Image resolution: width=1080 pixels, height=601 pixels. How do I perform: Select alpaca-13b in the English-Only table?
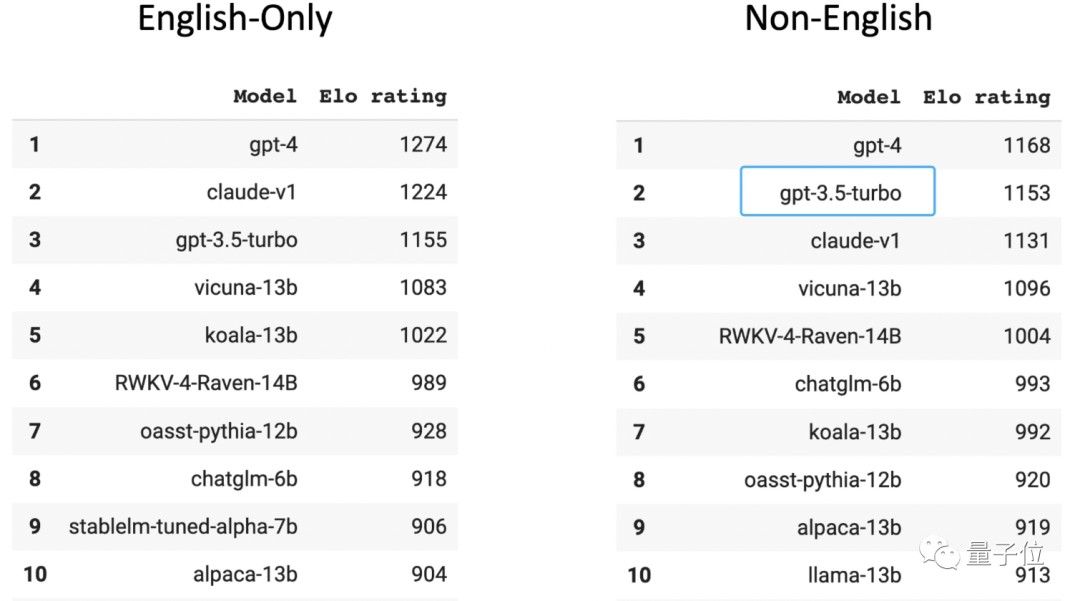point(245,574)
